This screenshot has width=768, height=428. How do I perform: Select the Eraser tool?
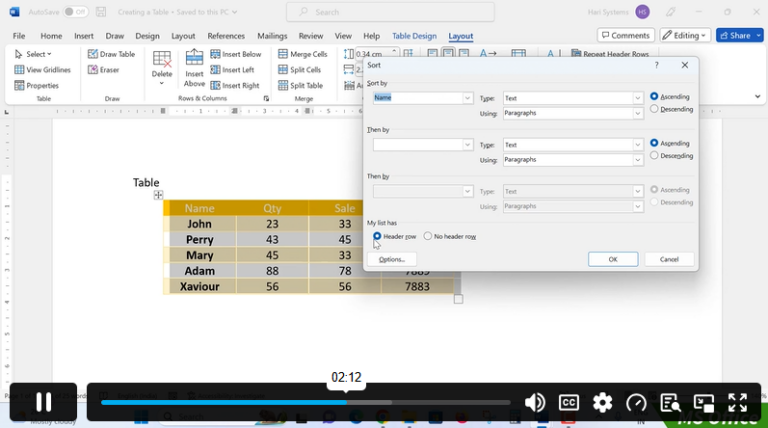tap(103, 70)
